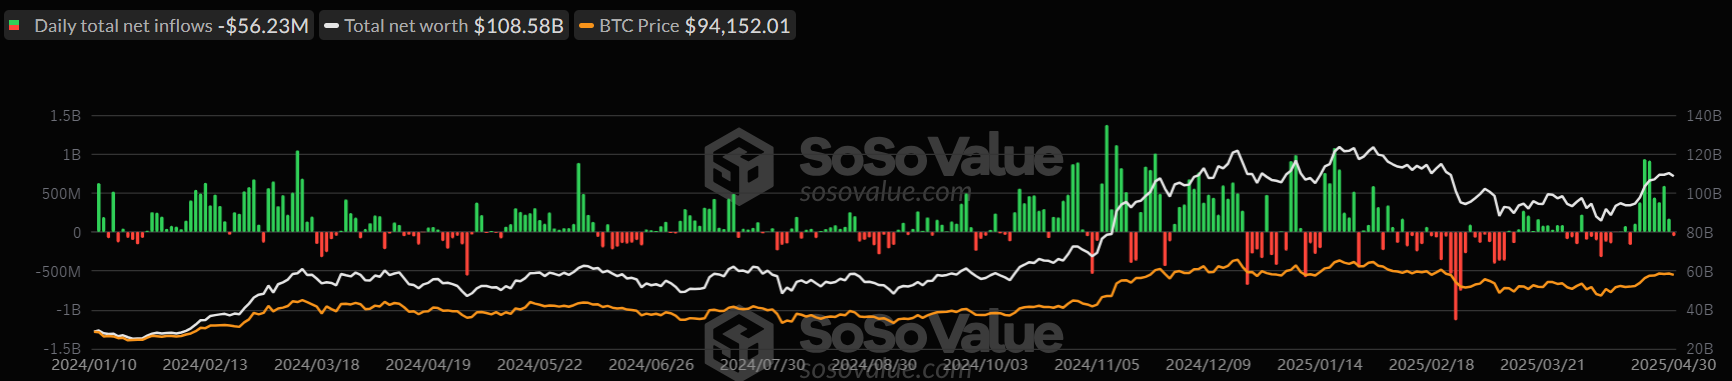Click the 2025/02/18 date label
Viewport: 1732px width, 381px height.
tap(1431, 365)
